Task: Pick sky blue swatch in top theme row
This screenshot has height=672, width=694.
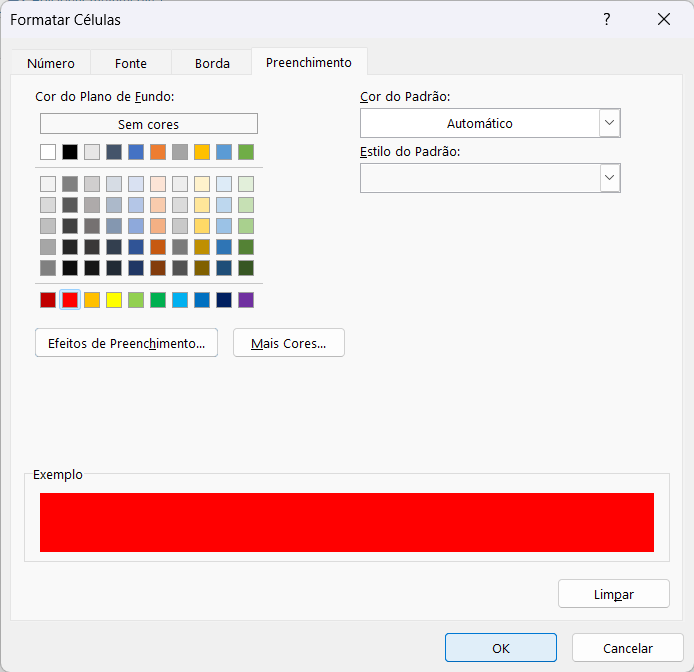Action: [x=224, y=152]
